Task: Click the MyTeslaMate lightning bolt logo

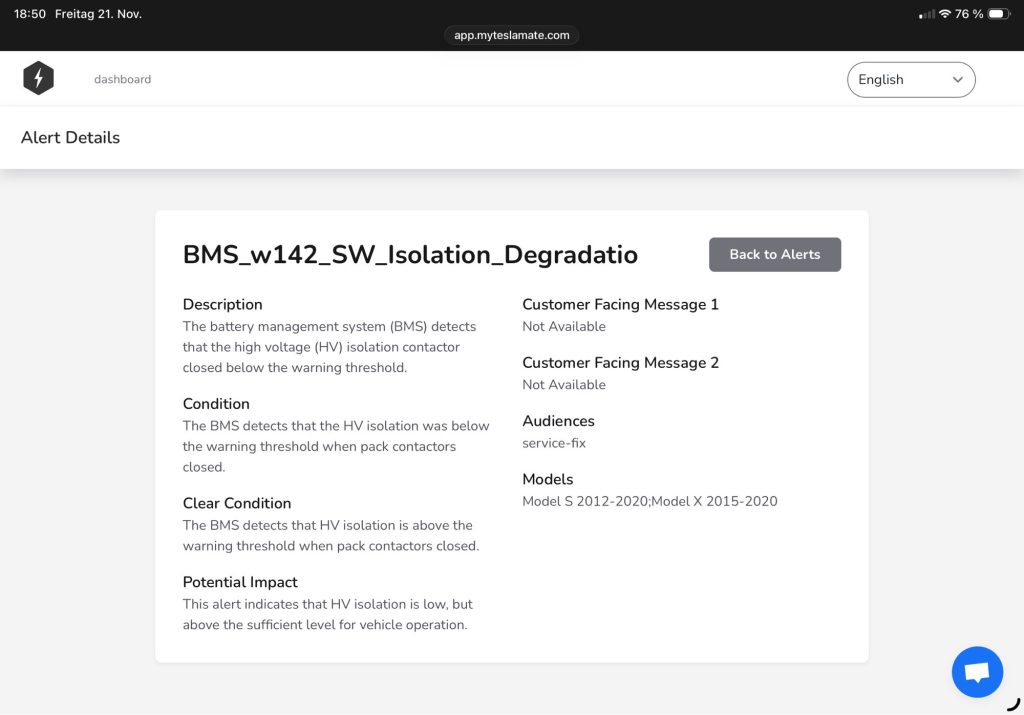Action: (x=38, y=78)
